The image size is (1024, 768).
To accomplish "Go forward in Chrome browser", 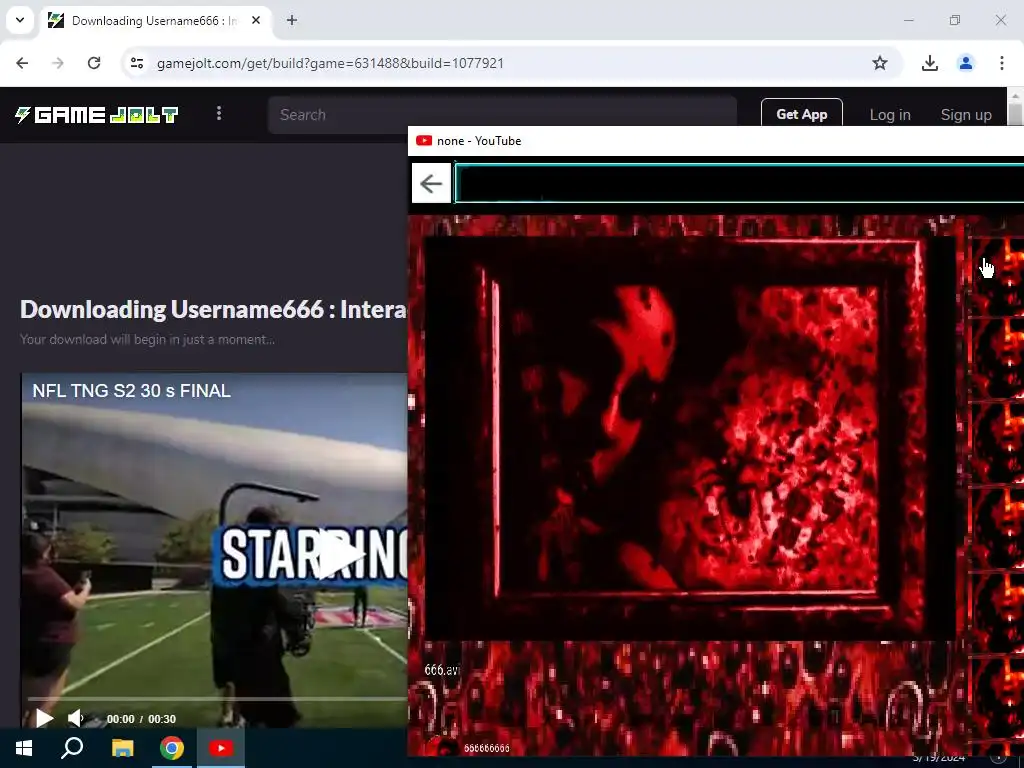I will coord(58,63).
